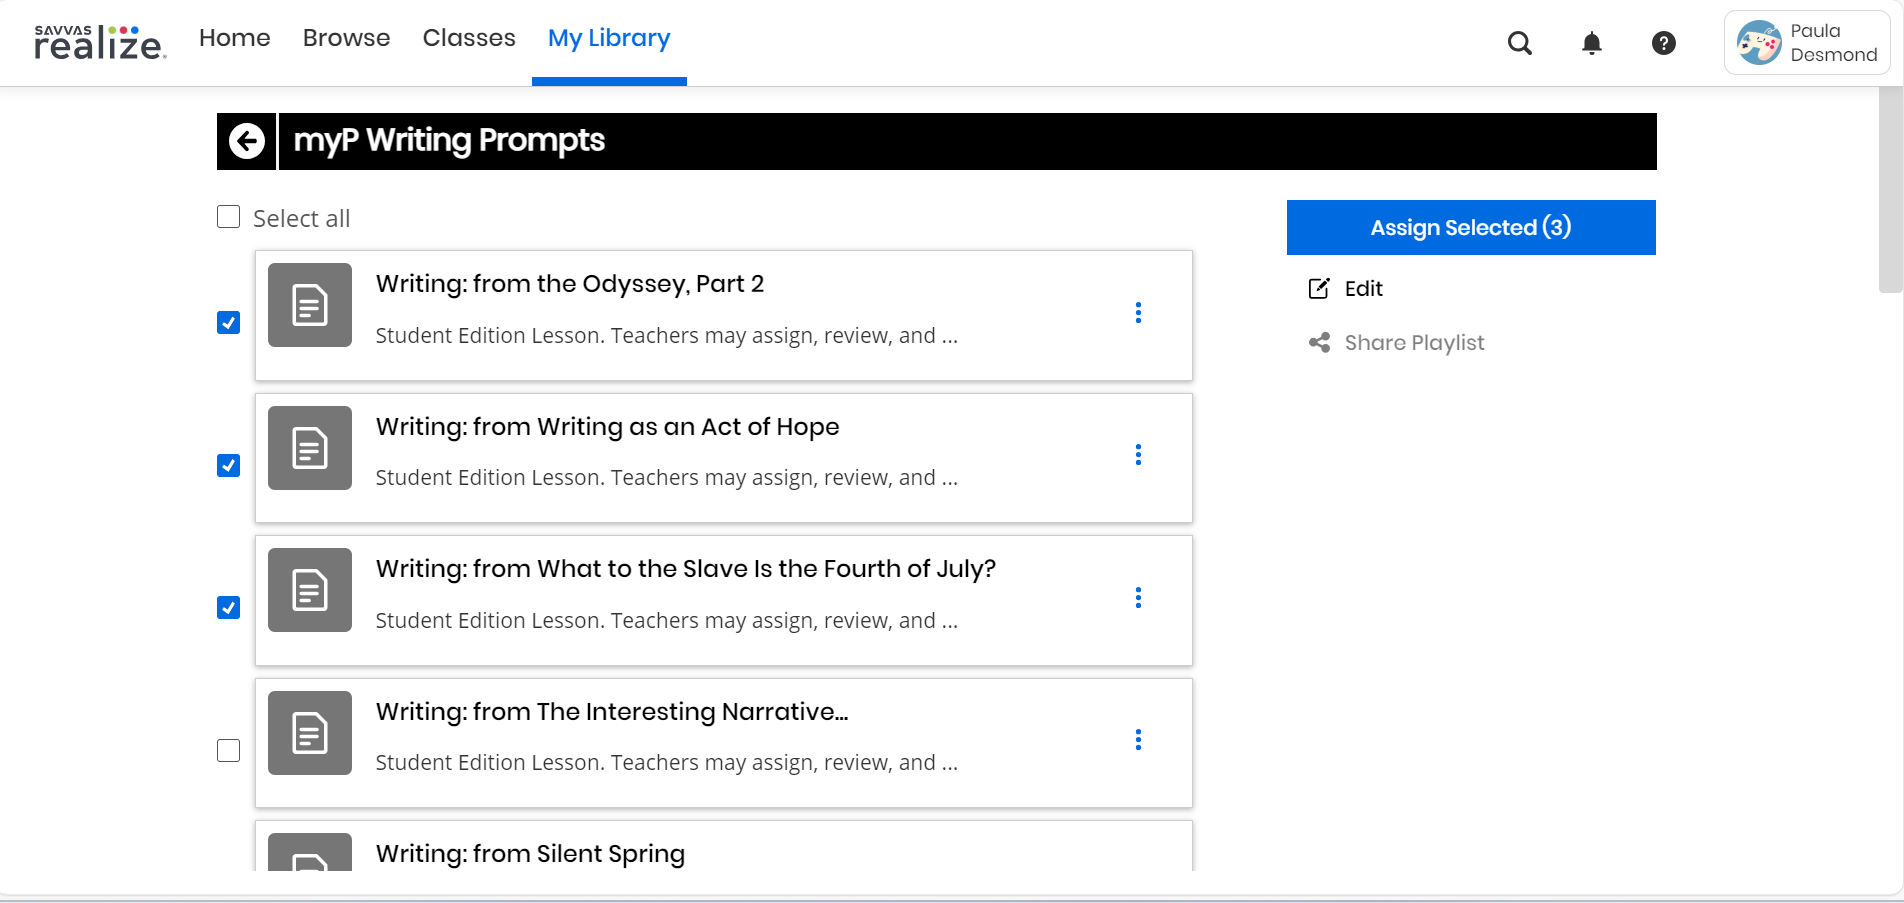Open three-dot menu for Odyssey, Part 2

[x=1138, y=313]
